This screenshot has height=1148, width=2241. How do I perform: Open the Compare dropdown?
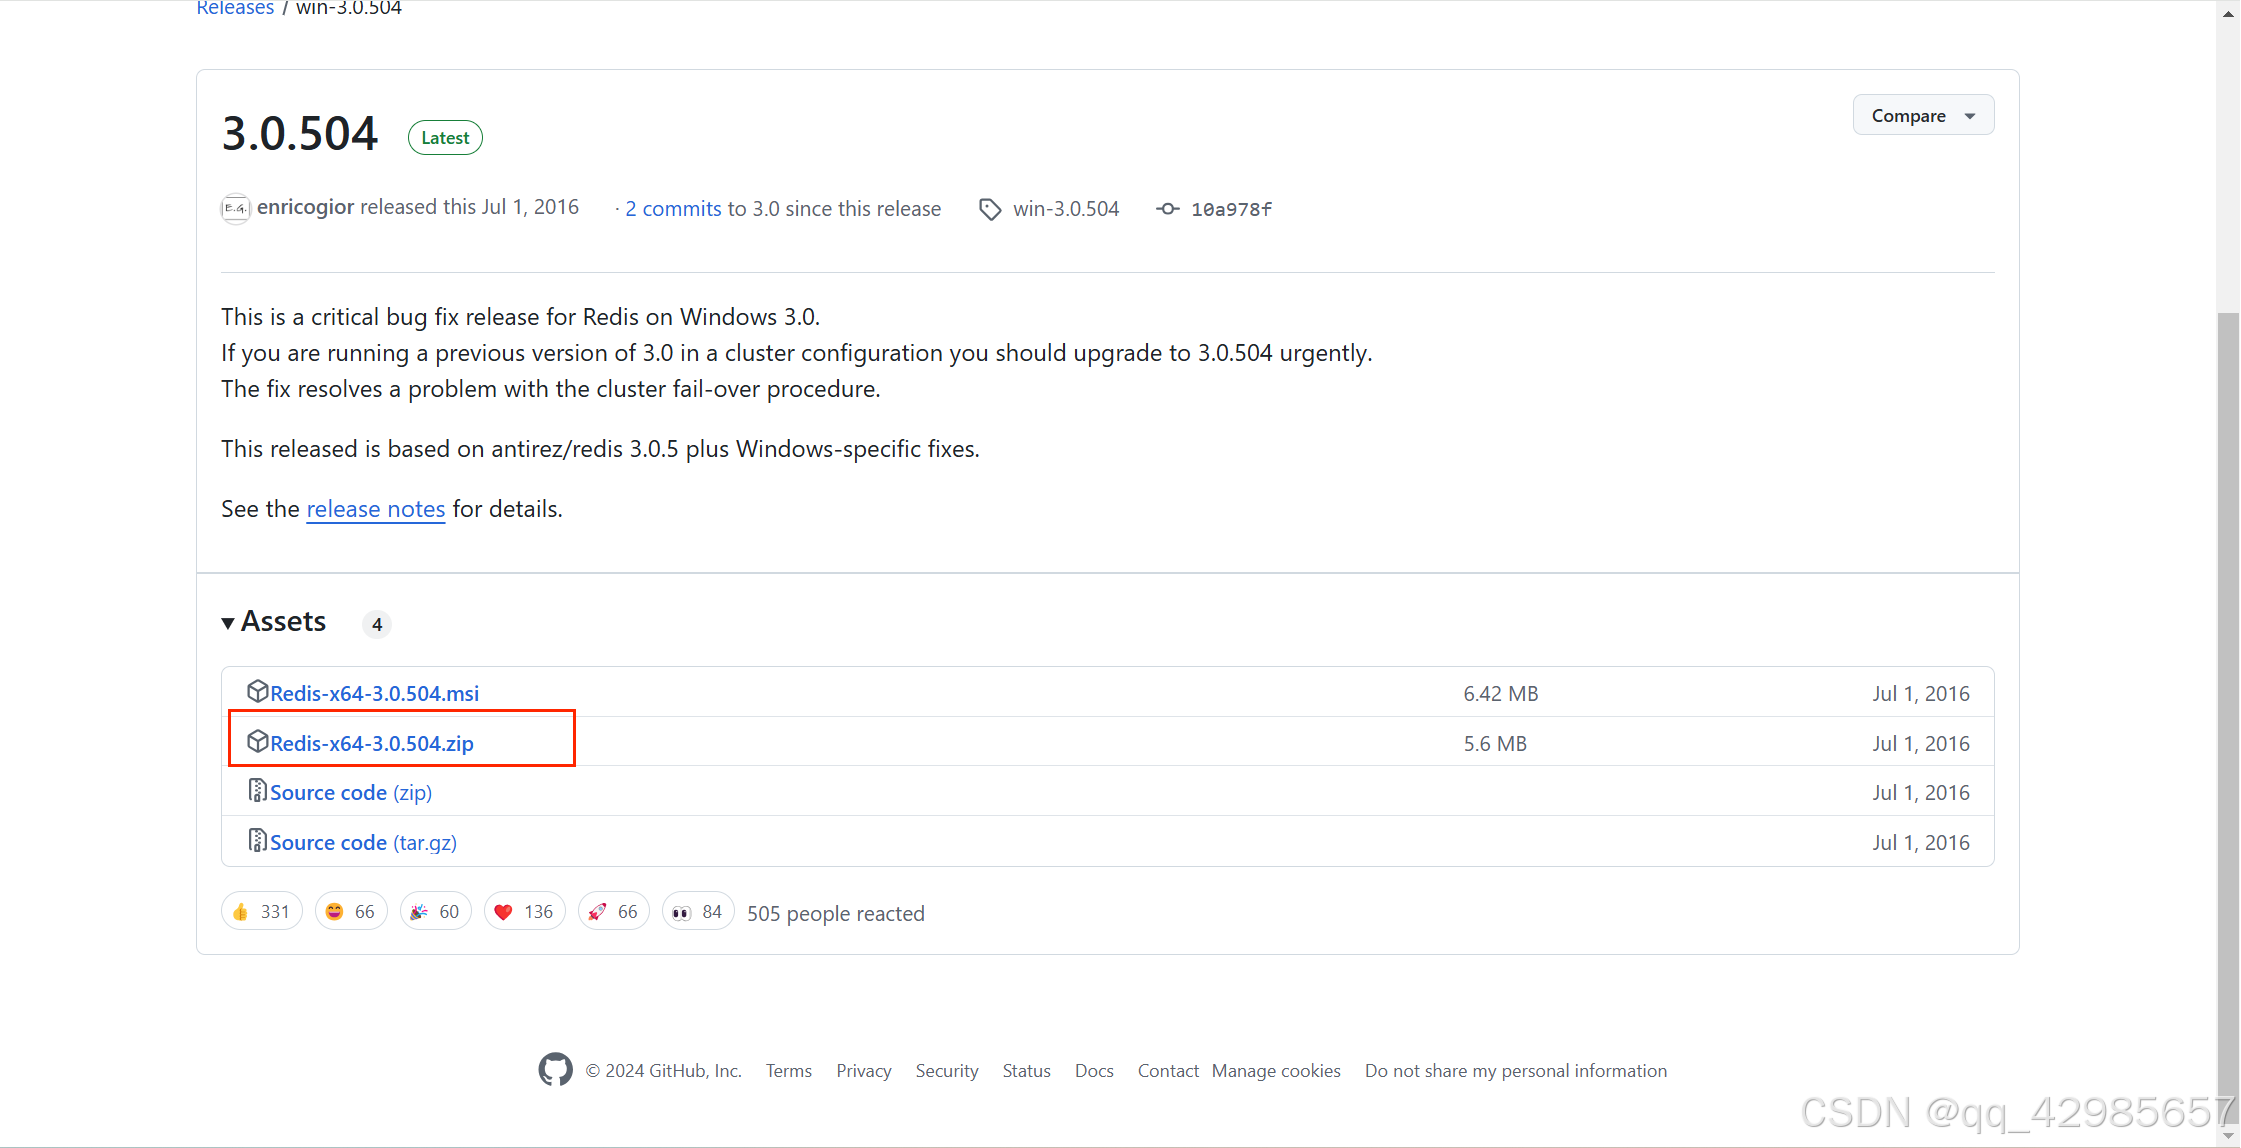click(x=1922, y=116)
